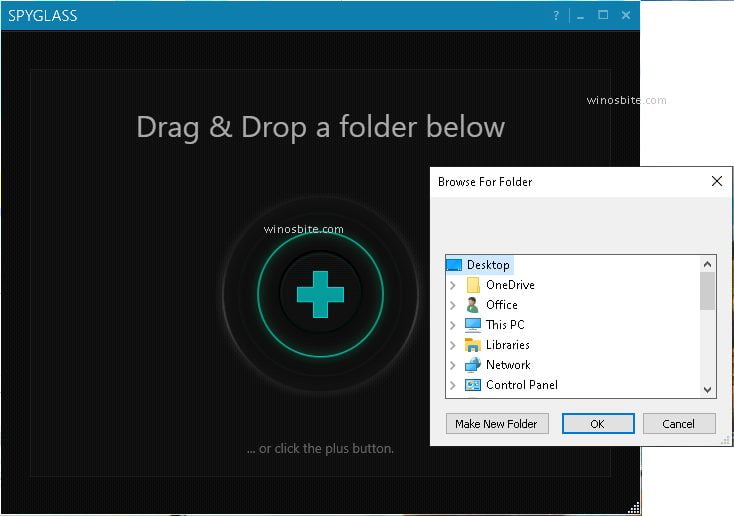The width and height of the screenshot is (734, 516).
Task: Open the Spyglass help question mark
Action: tap(556, 15)
